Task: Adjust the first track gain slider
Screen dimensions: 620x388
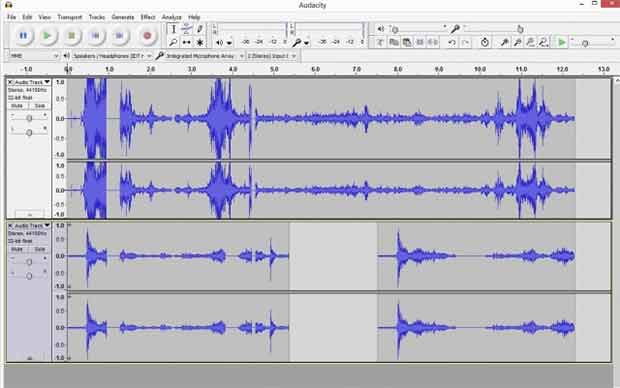Action: pyautogui.click(x=29, y=118)
